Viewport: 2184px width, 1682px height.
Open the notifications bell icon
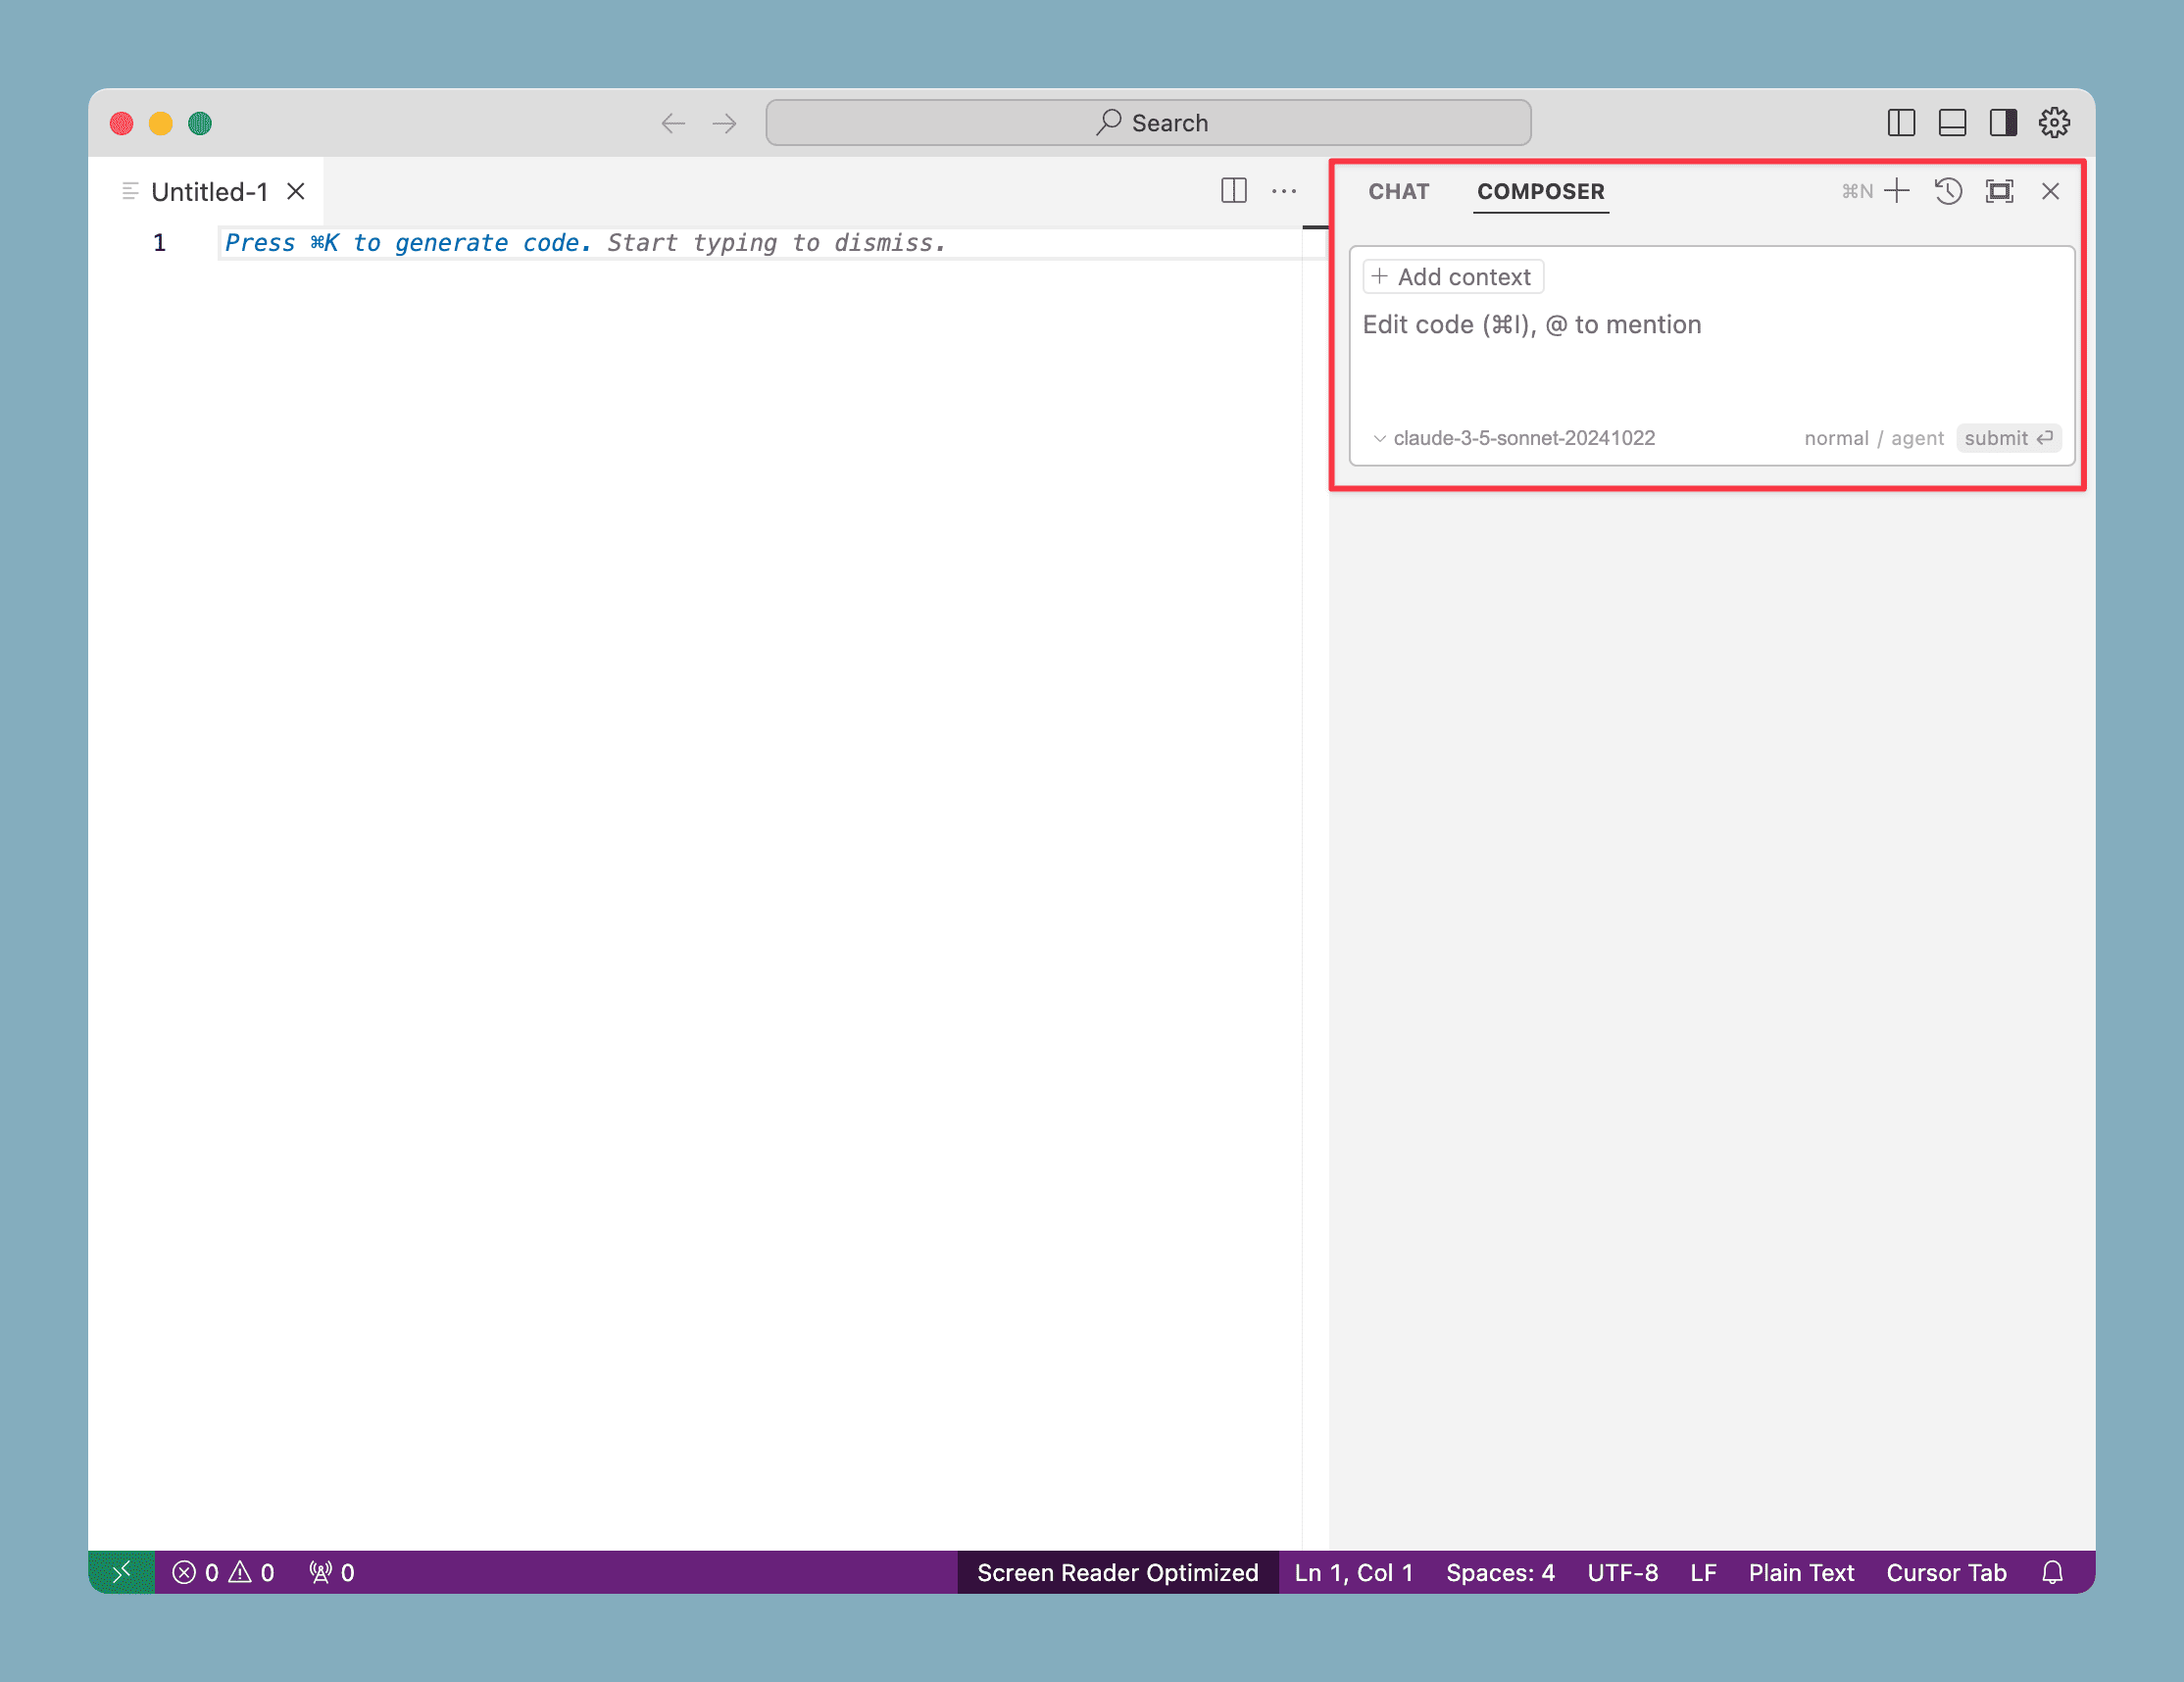(x=2052, y=1572)
